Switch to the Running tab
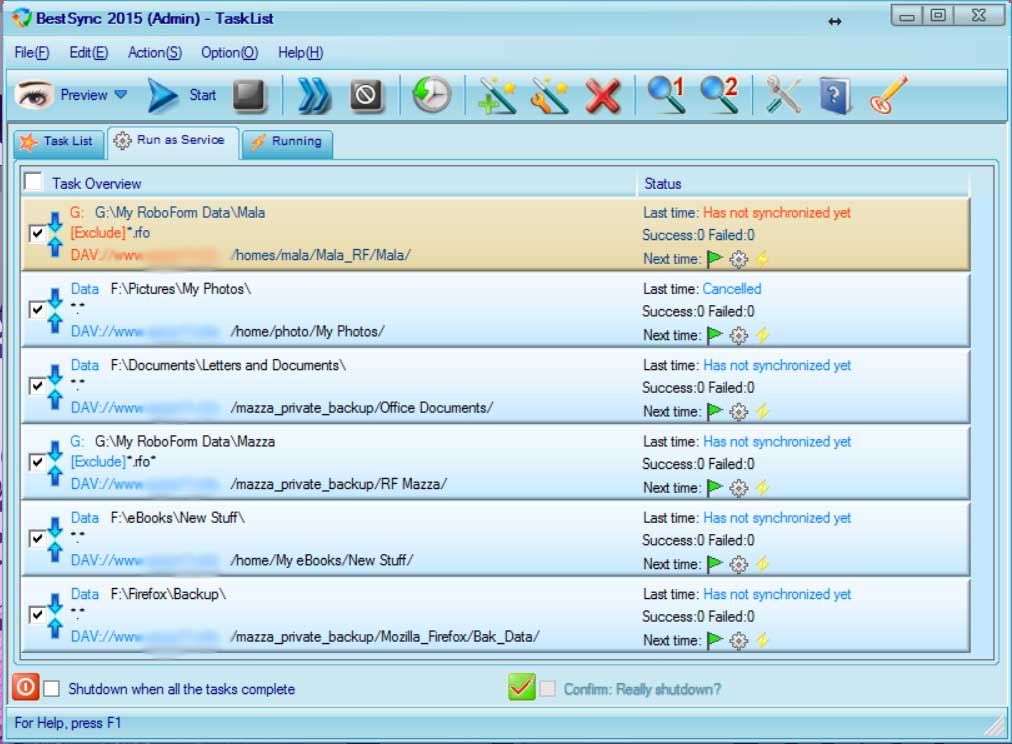Image resolution: width=1012 pixels, height=744 pixels. [x=287, y=141]
